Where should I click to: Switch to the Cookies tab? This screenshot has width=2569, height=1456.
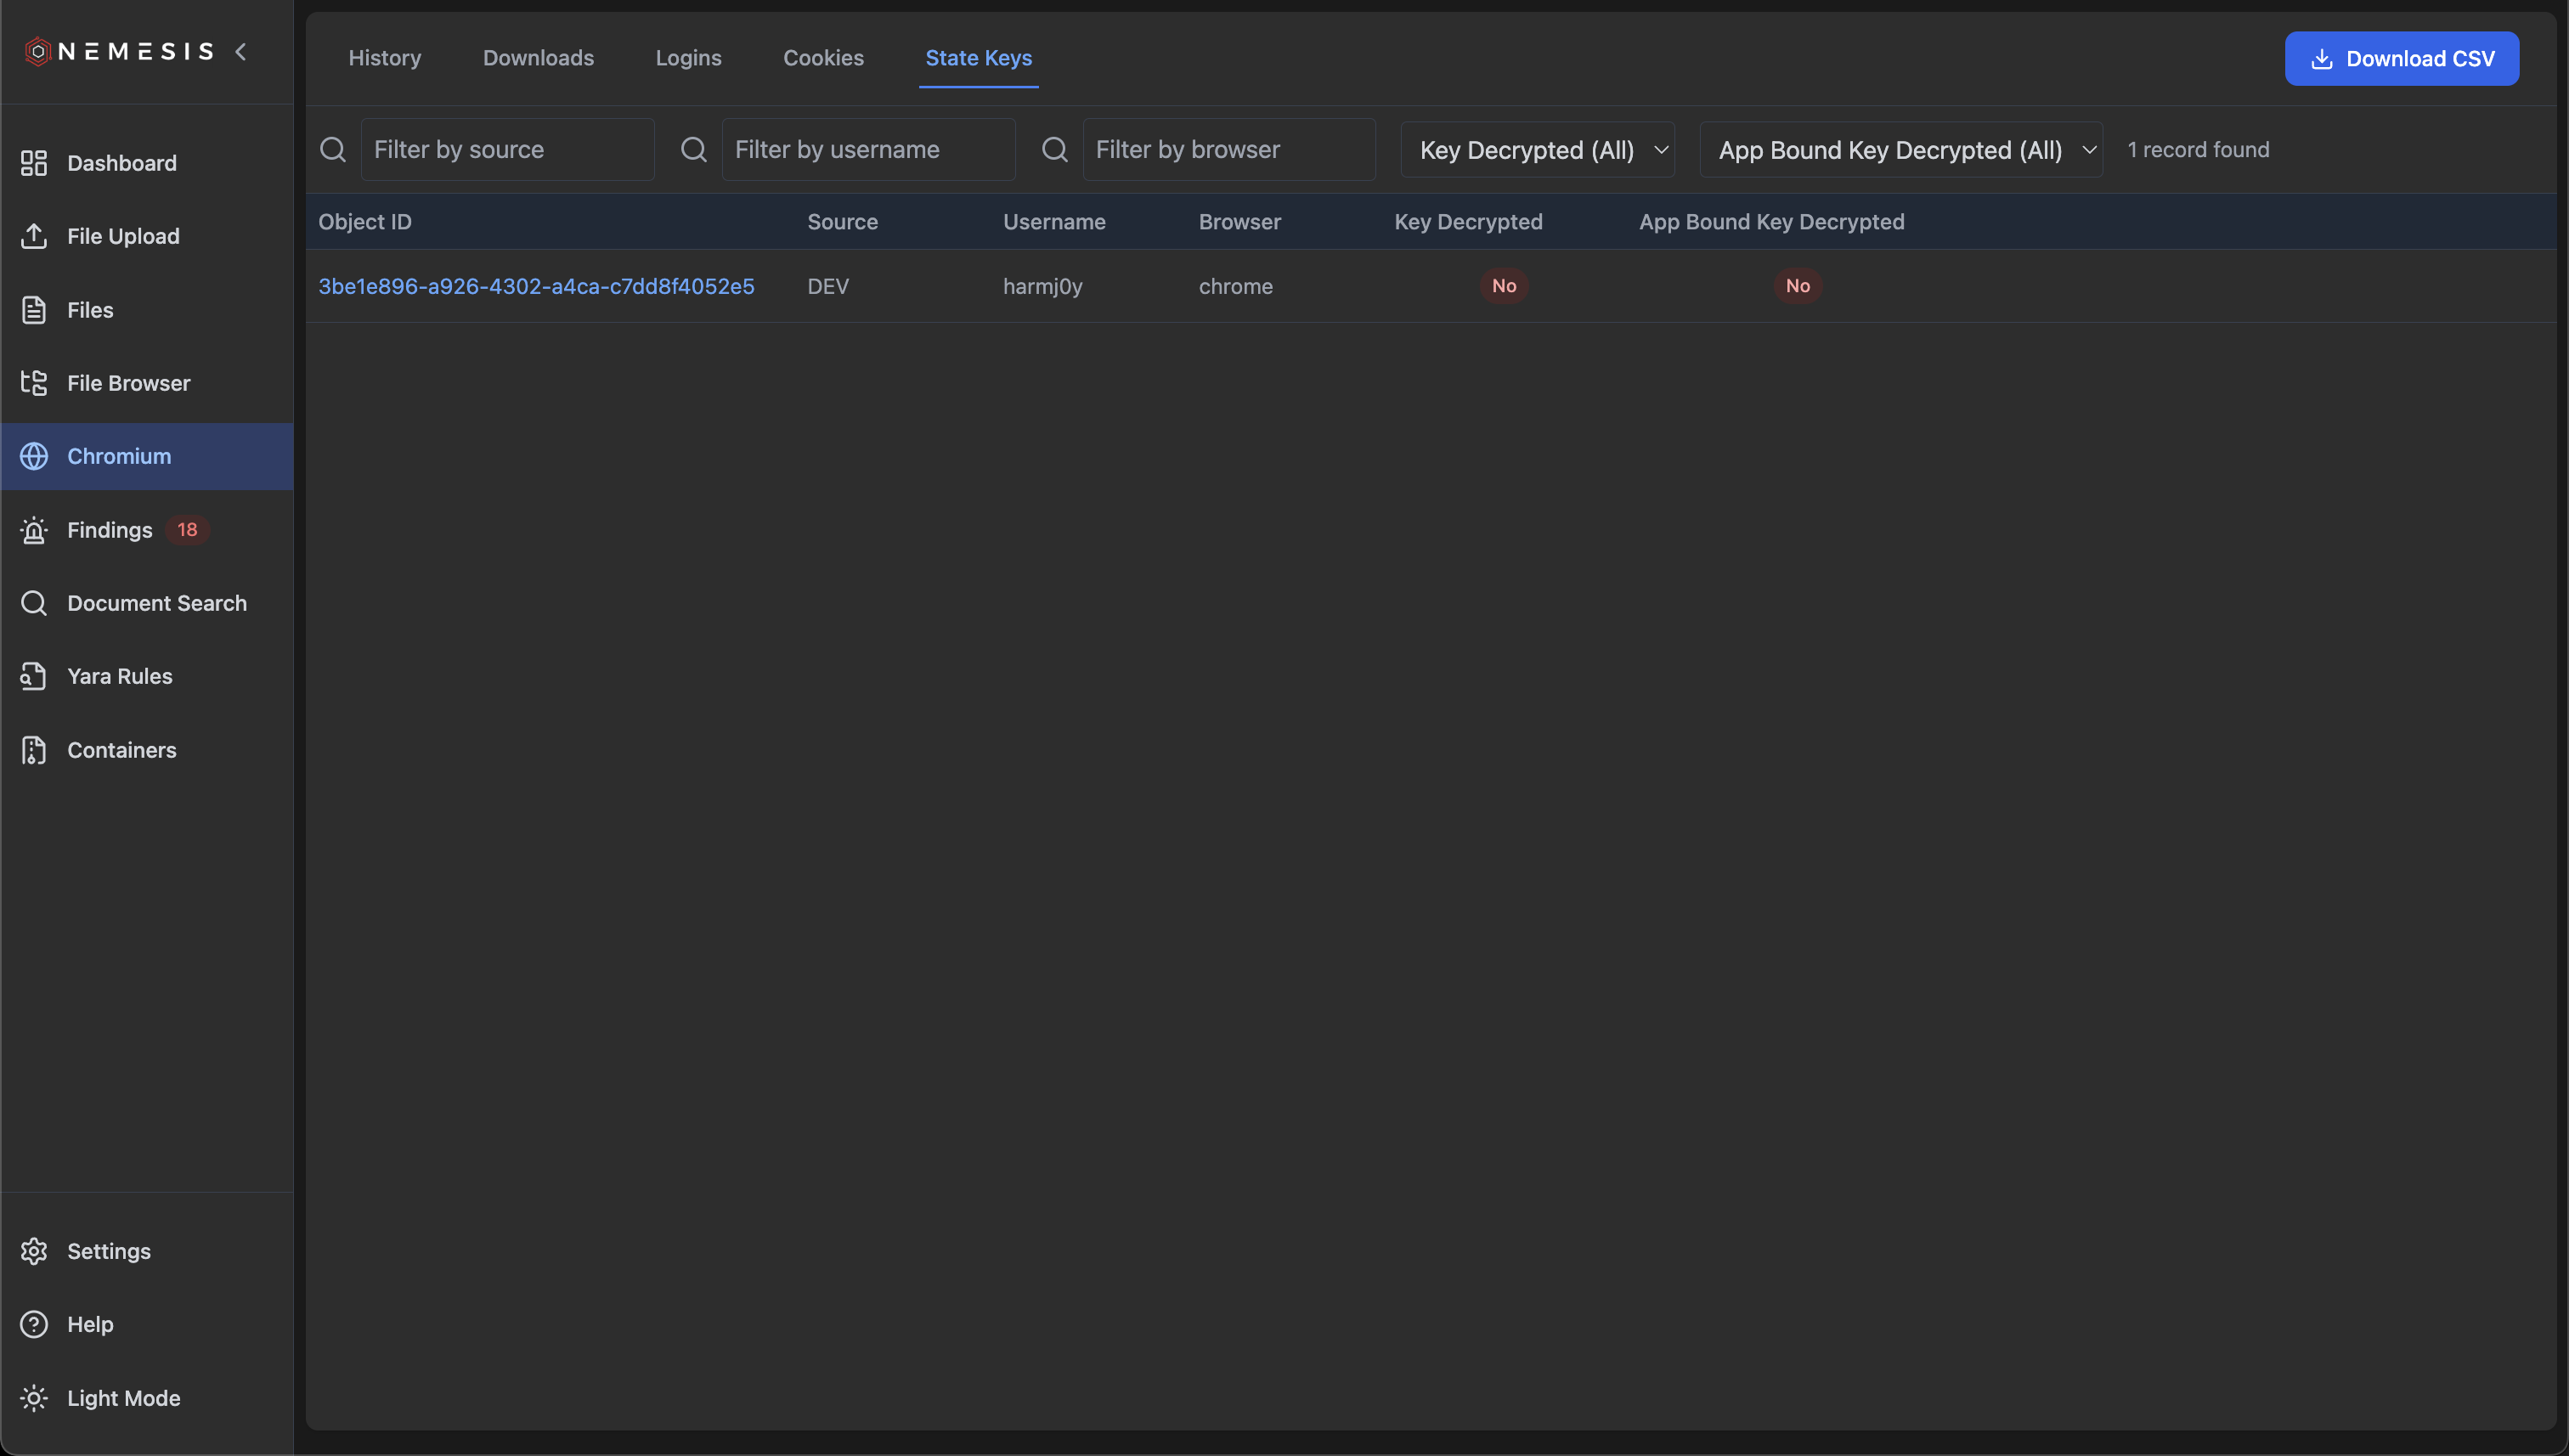pos(823,58)
